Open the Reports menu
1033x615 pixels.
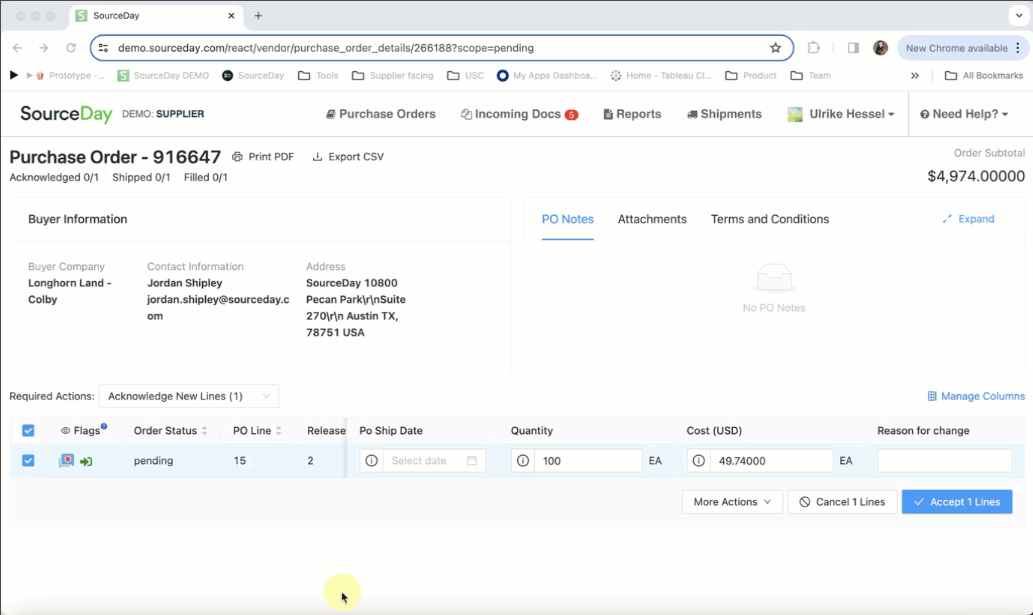point(632,114)
